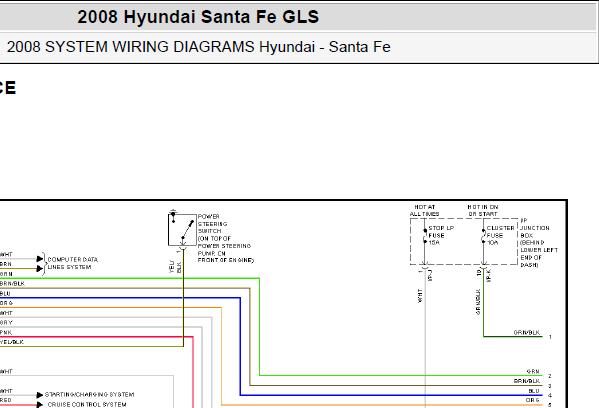Click connector number 4 at the blue wire end

click(x=550, y=395)
